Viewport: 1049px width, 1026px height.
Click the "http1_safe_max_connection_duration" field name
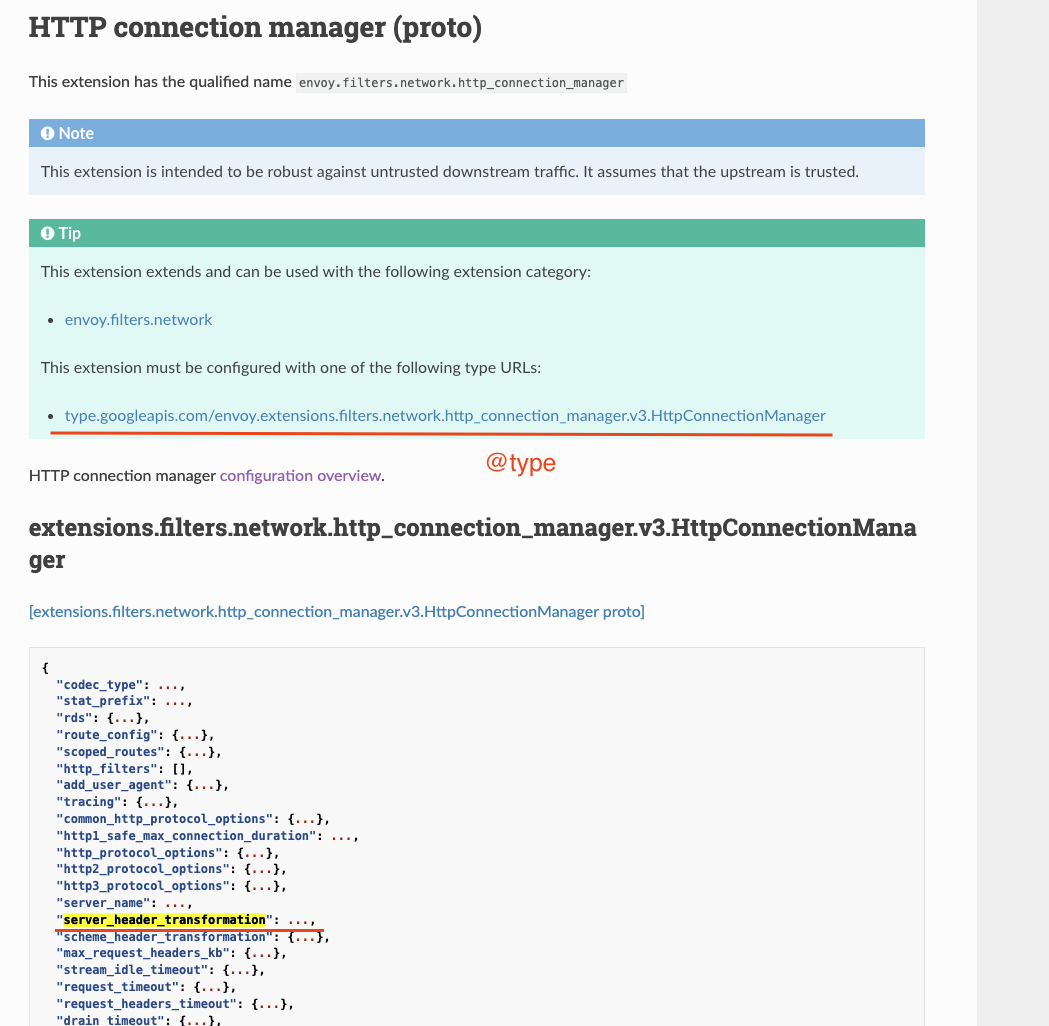187,835
